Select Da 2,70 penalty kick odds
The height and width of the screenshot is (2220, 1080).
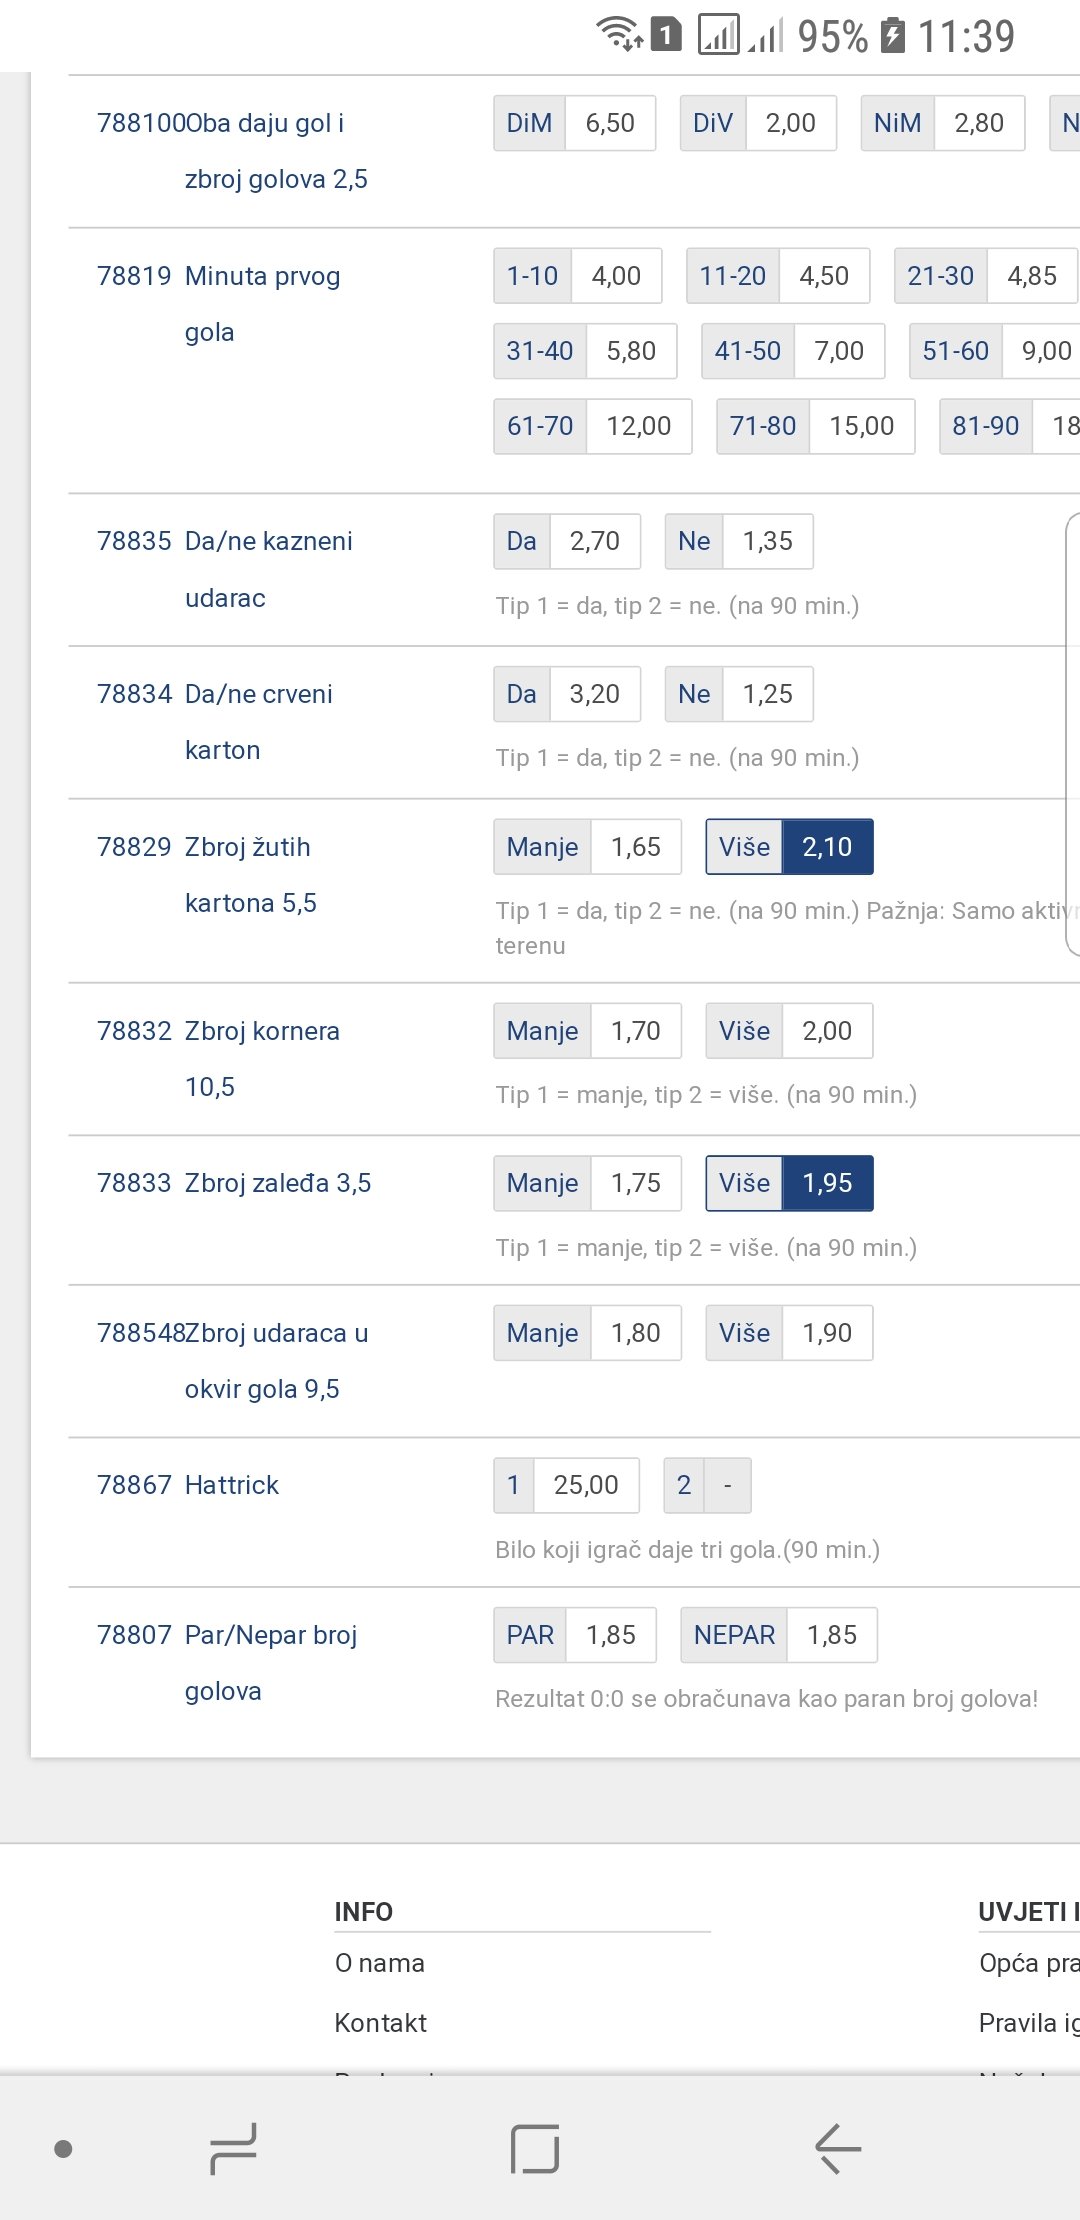click(x=567, y=541)
